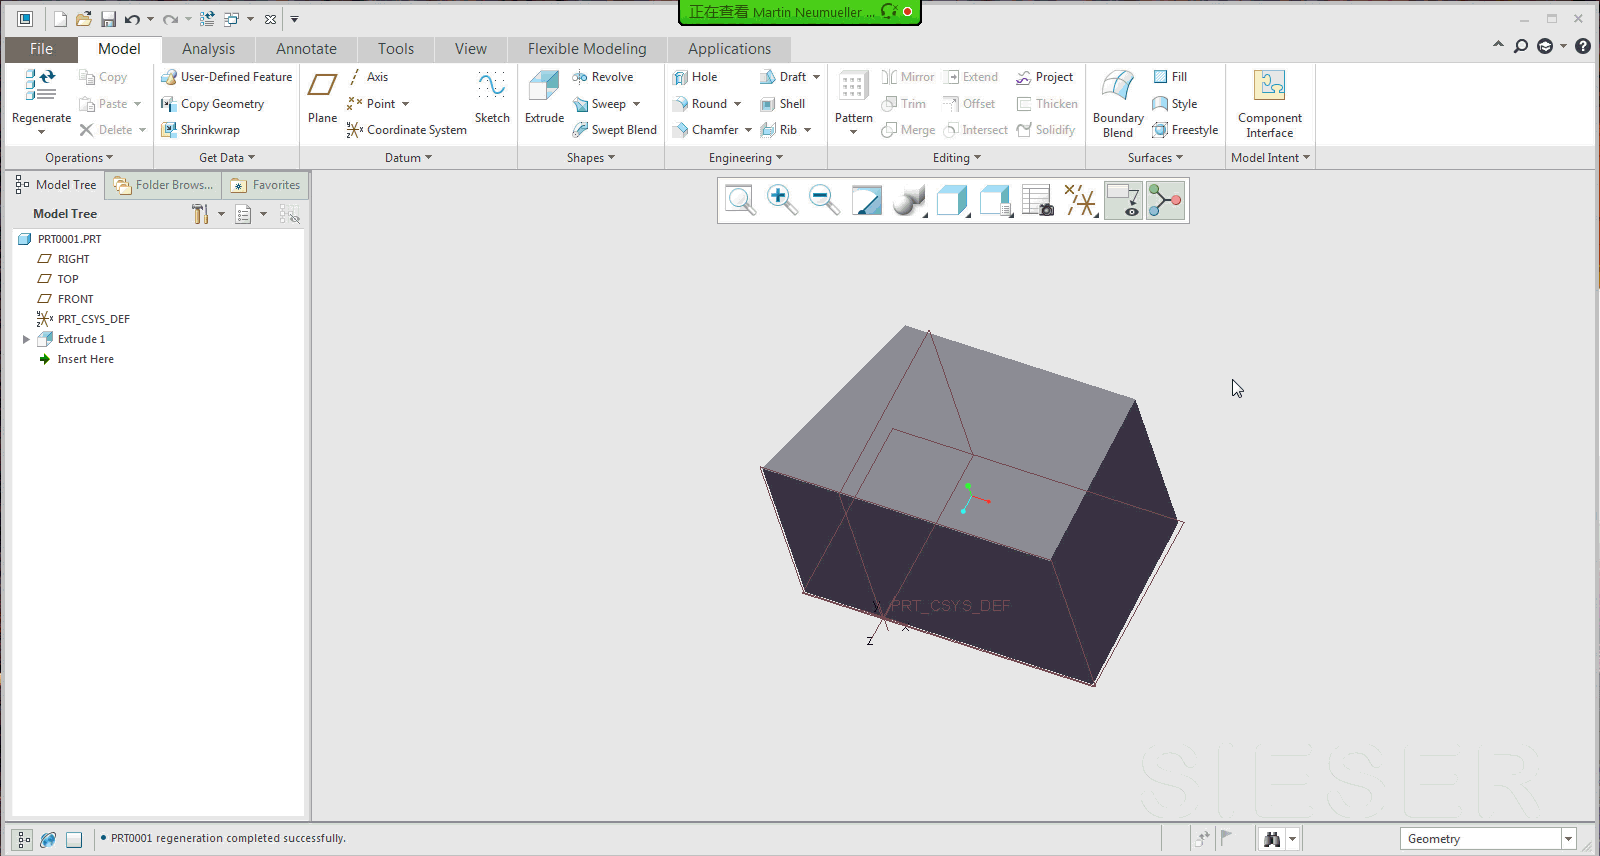This screenshot has width=1600, height=856.
Task: Toggle datum display filters
Action: (1080, 201)
